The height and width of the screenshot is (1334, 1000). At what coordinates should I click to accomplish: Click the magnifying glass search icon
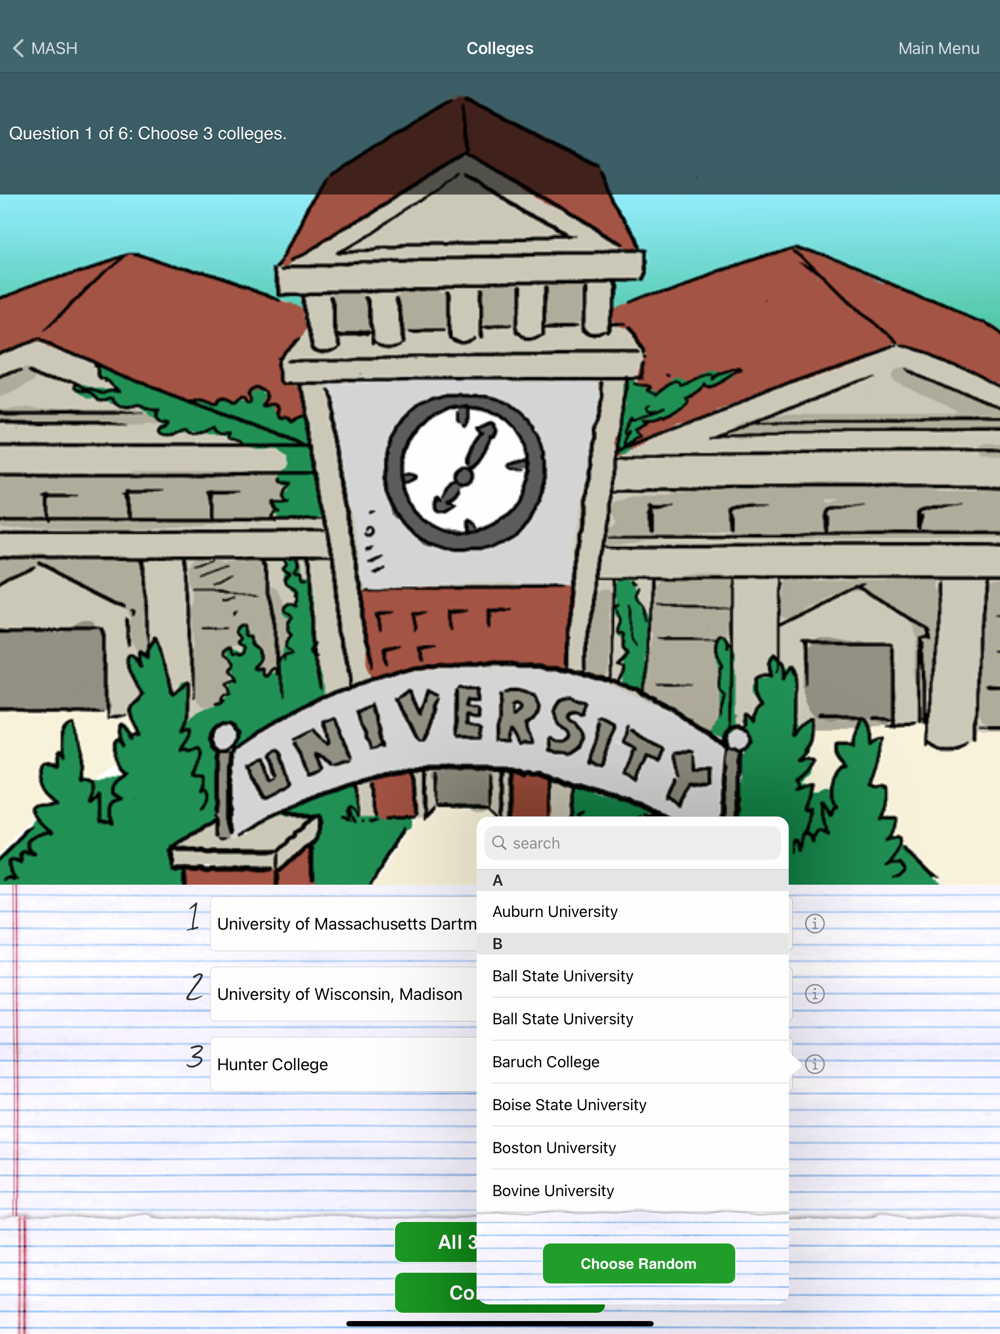(x=499, y=843)
